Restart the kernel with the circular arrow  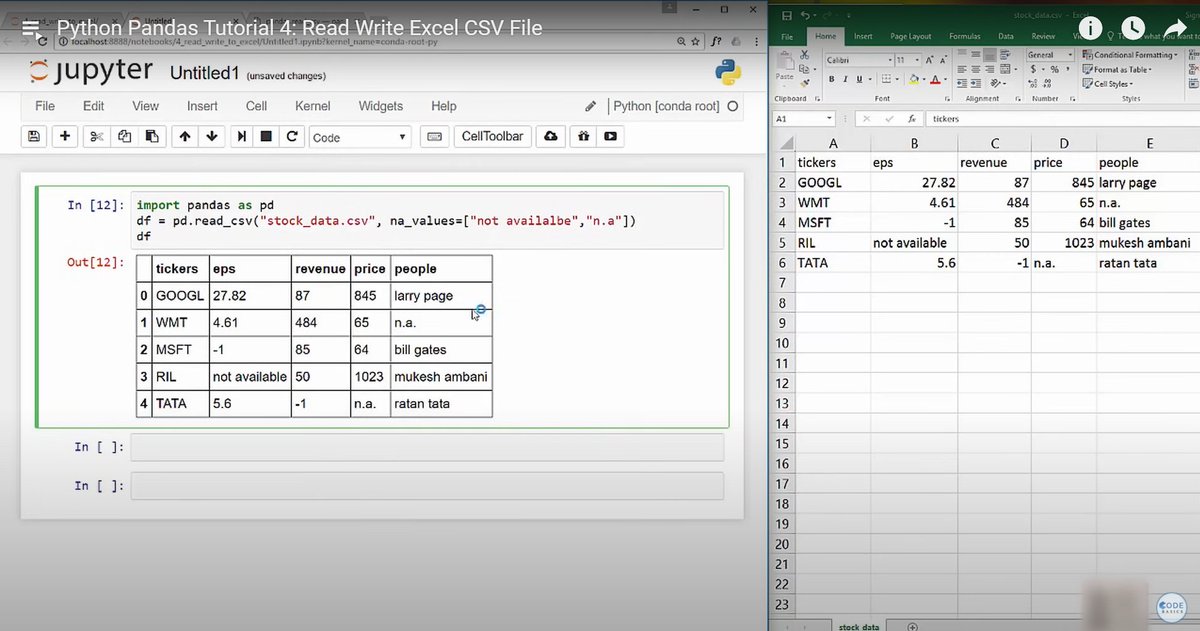point(292,137)
